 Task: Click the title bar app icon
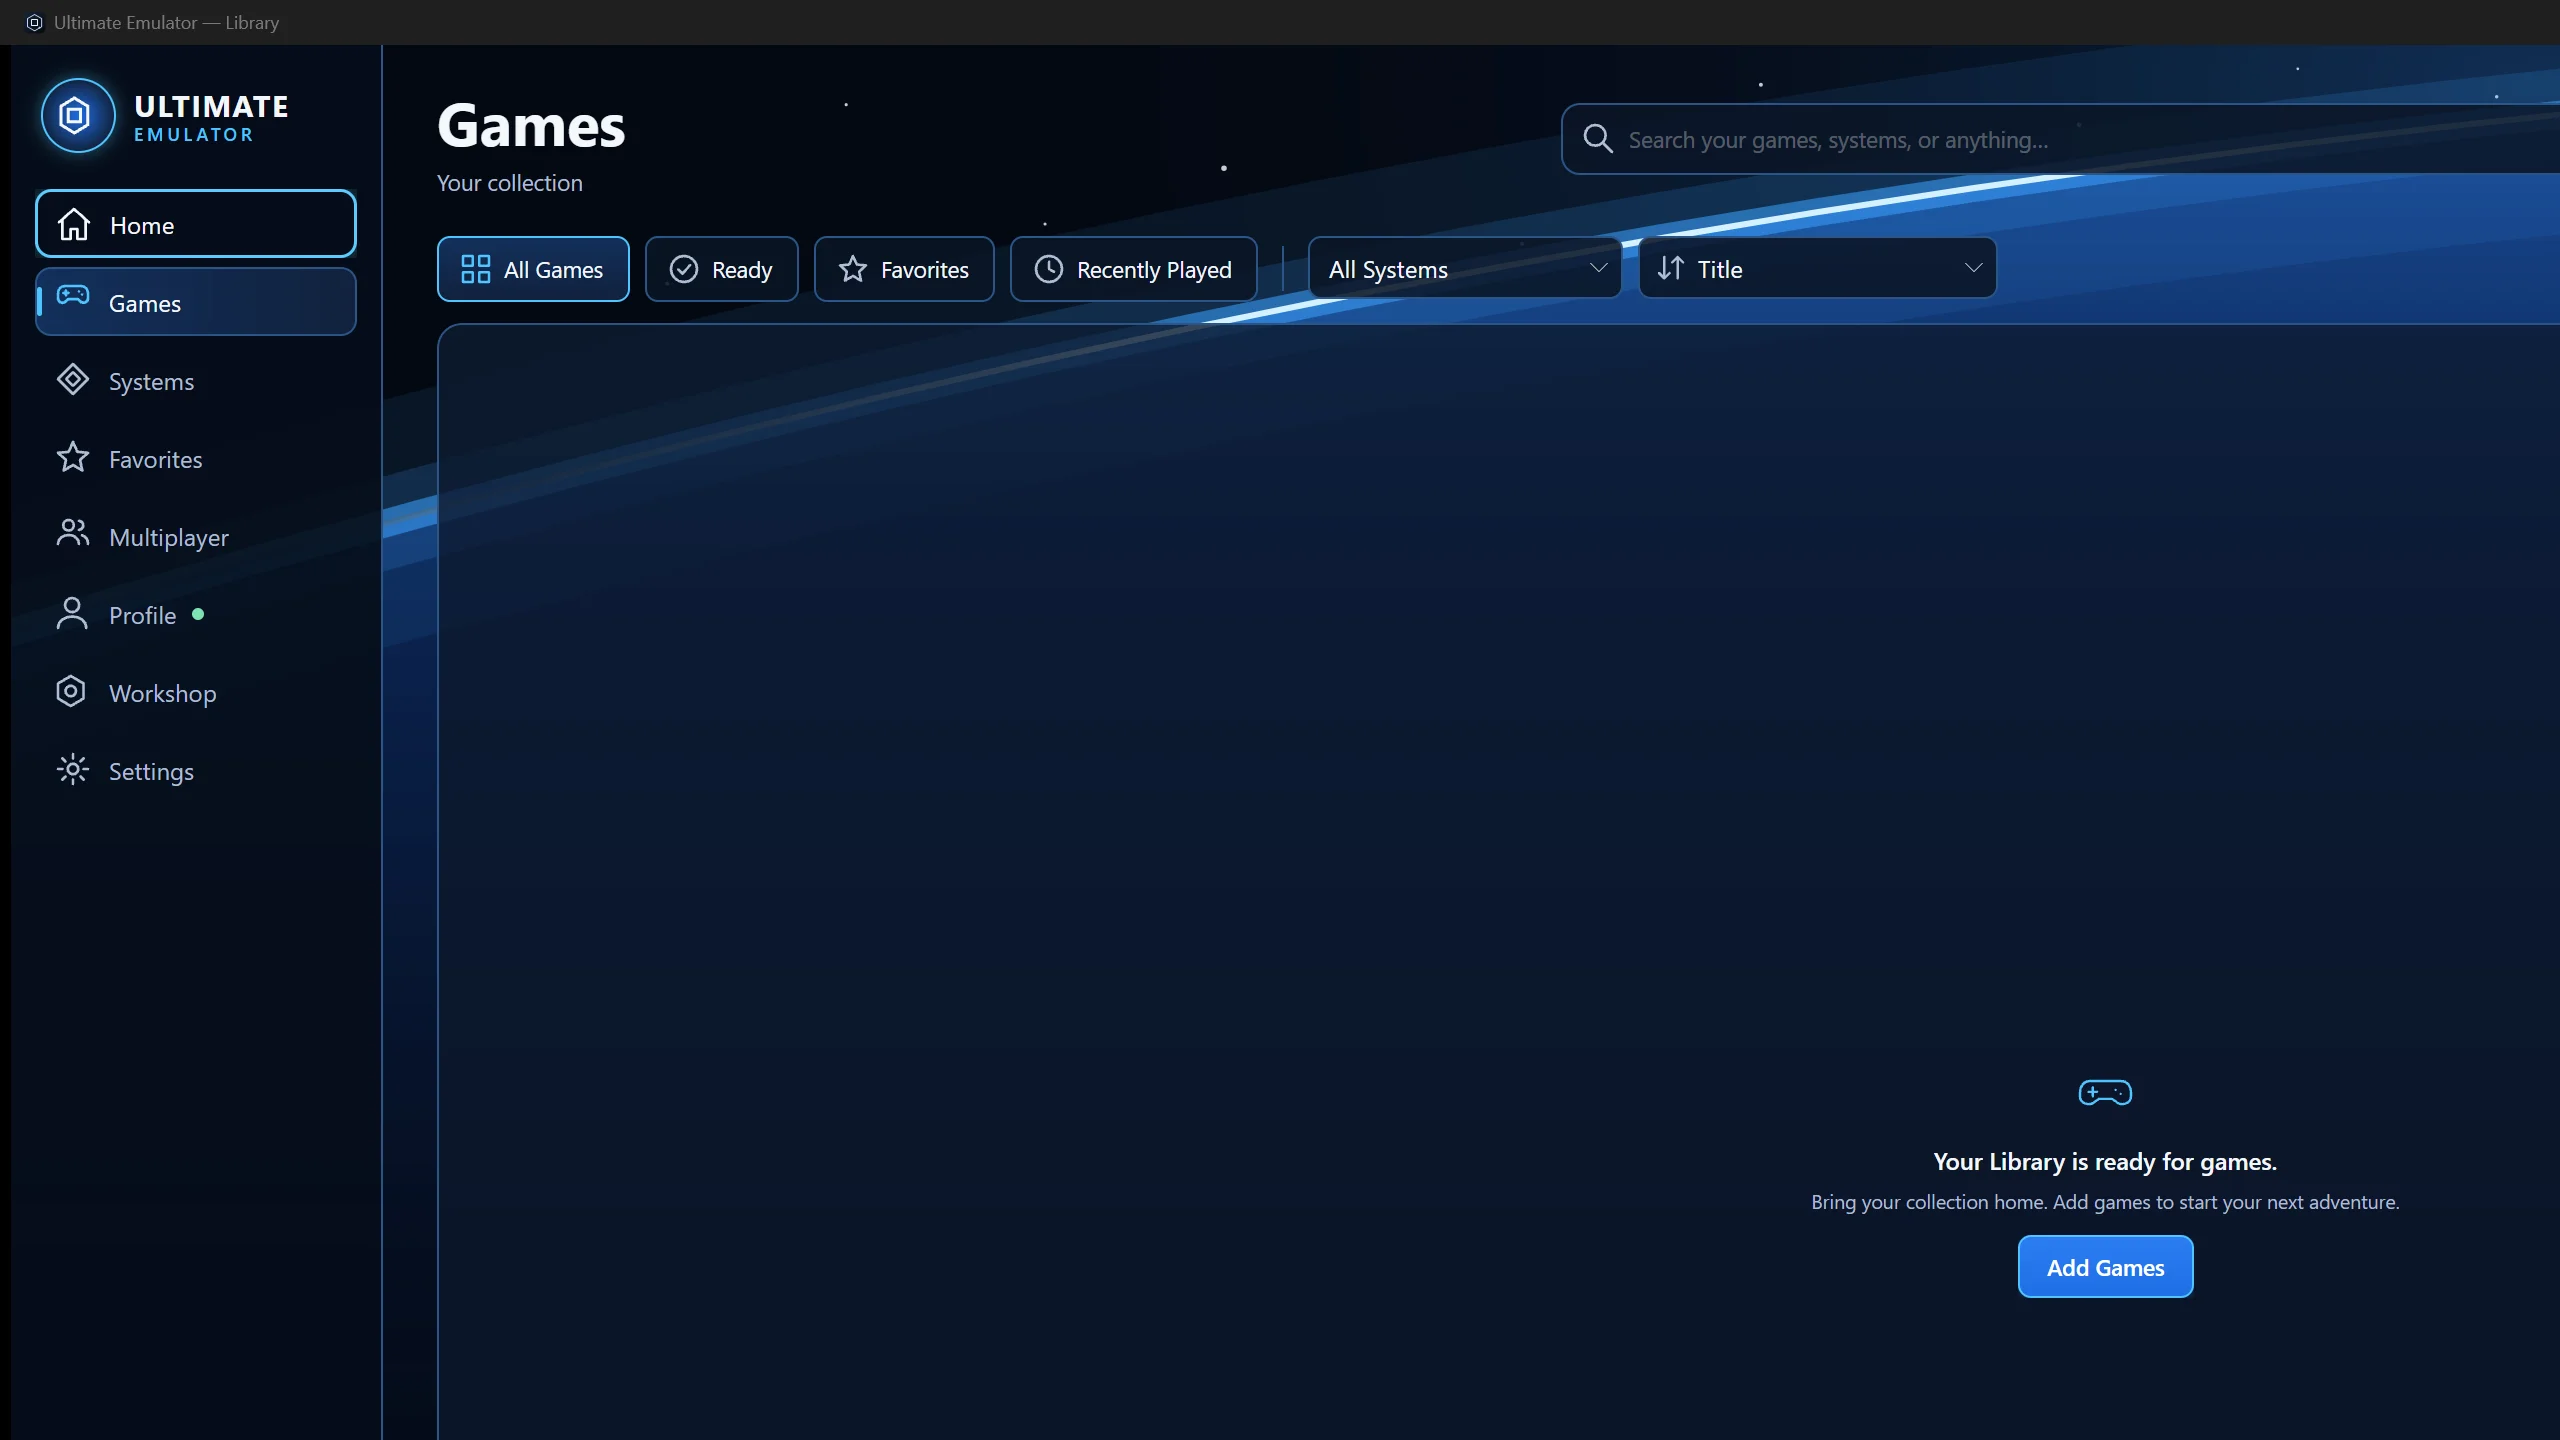coord(34,22)
